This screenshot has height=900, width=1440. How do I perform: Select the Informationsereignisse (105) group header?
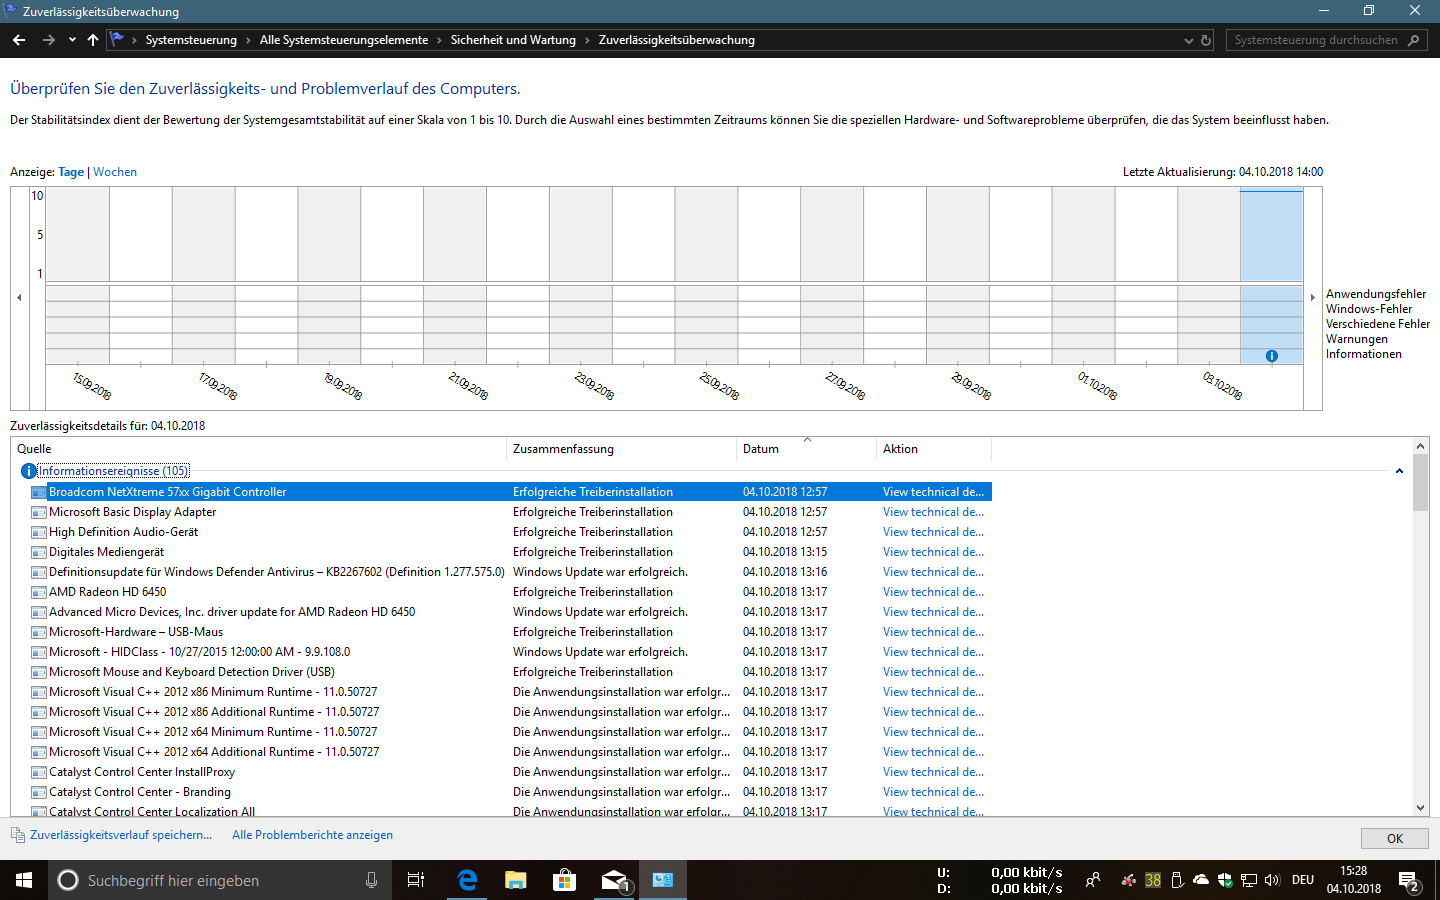(x=113, y=471)
